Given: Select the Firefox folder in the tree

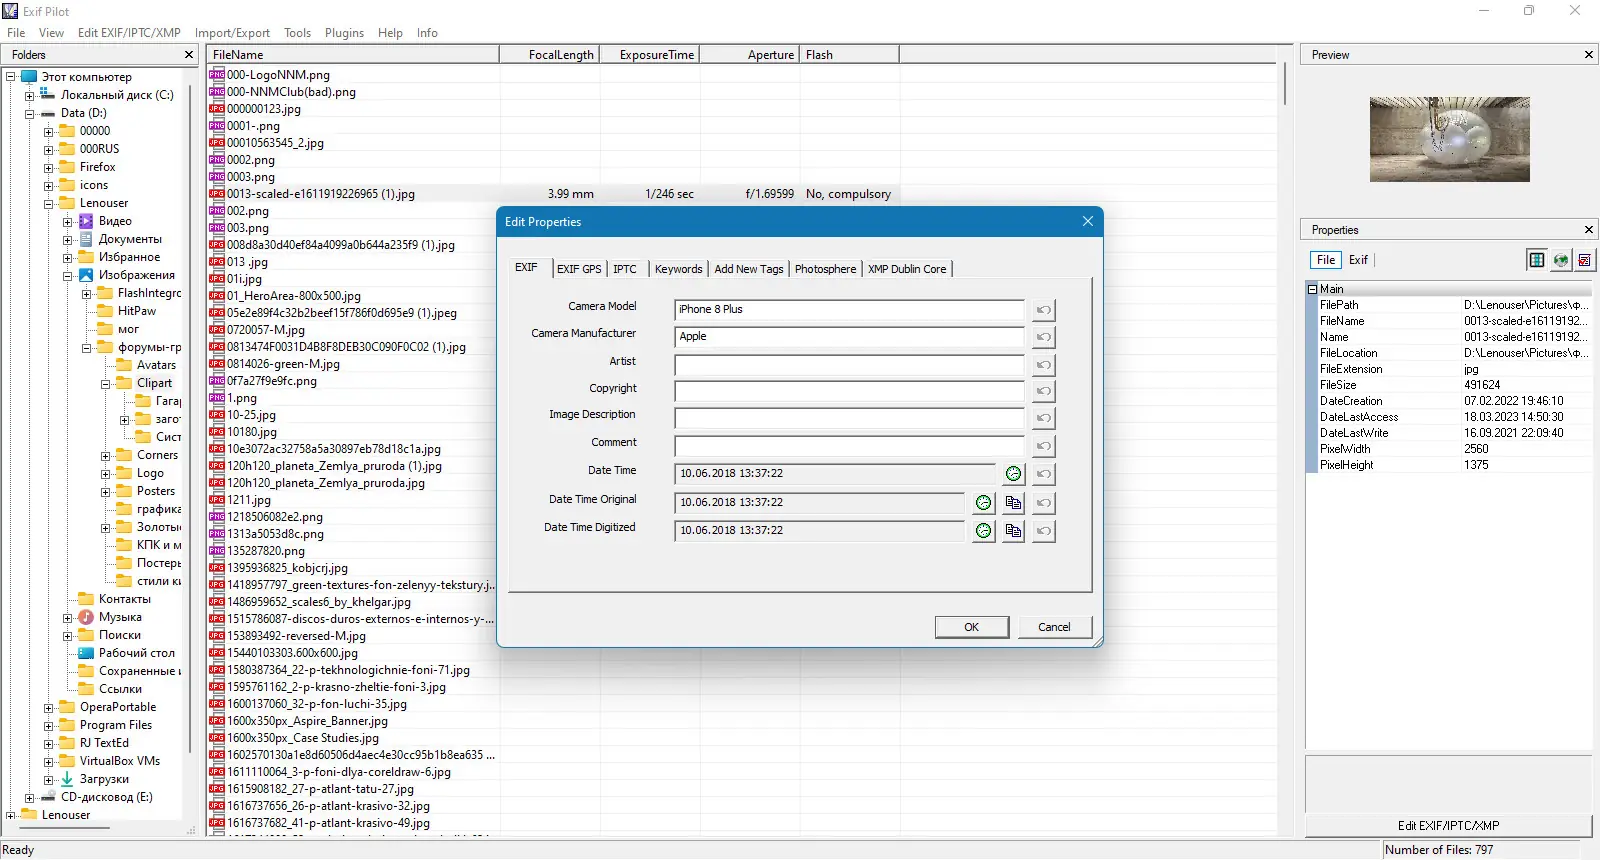Looking at the screenshot, I should [x=97, y=168].
